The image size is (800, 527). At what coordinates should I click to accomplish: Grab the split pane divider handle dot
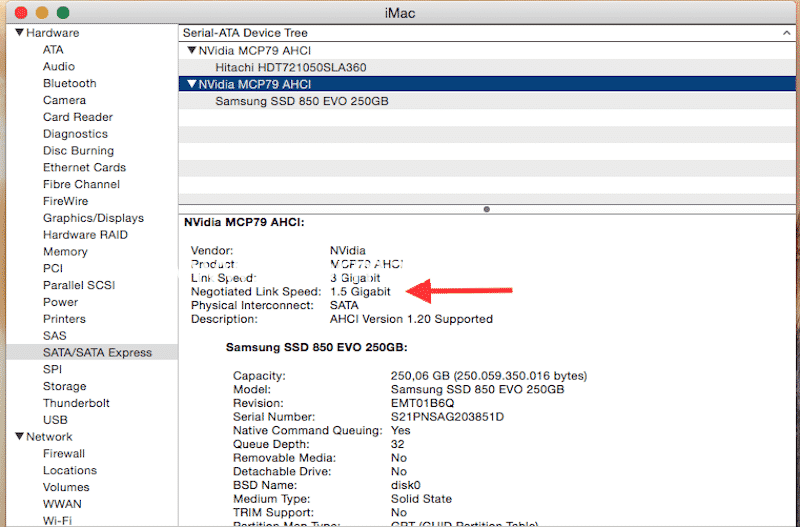coord(487,209)
